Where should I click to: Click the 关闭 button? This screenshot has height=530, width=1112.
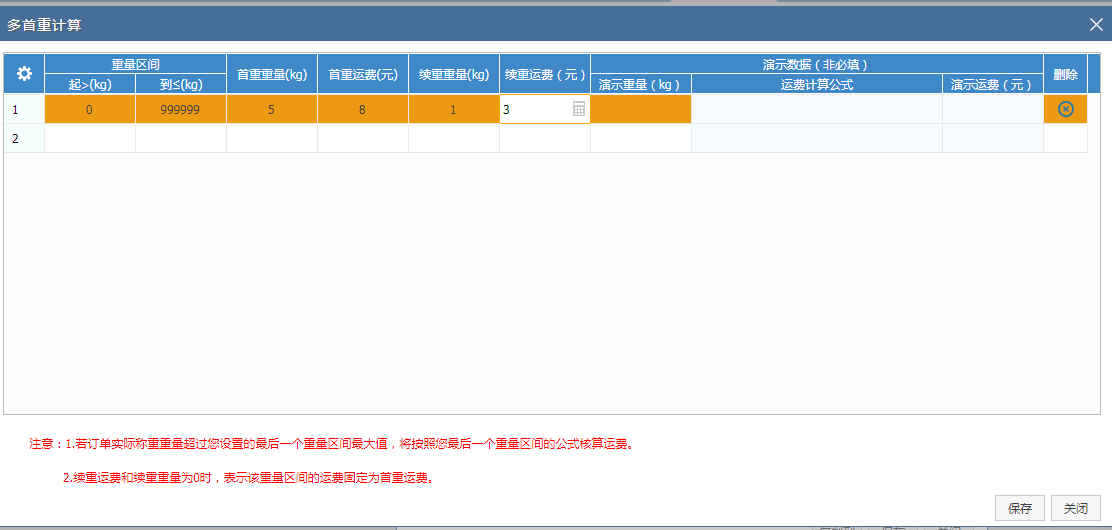(x=1076, y=508)
